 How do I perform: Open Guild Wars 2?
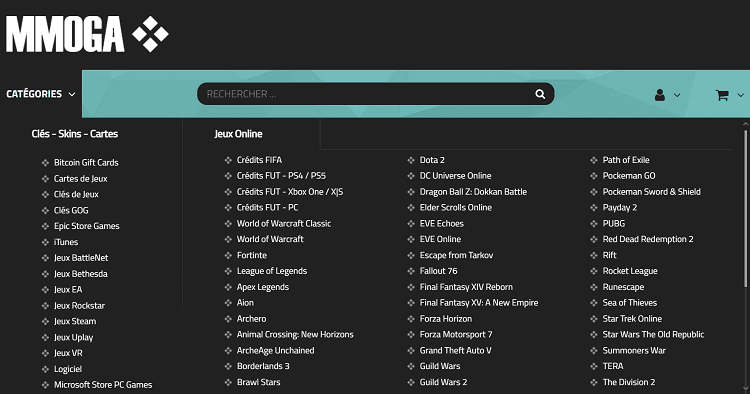click(x=443, y=382)
